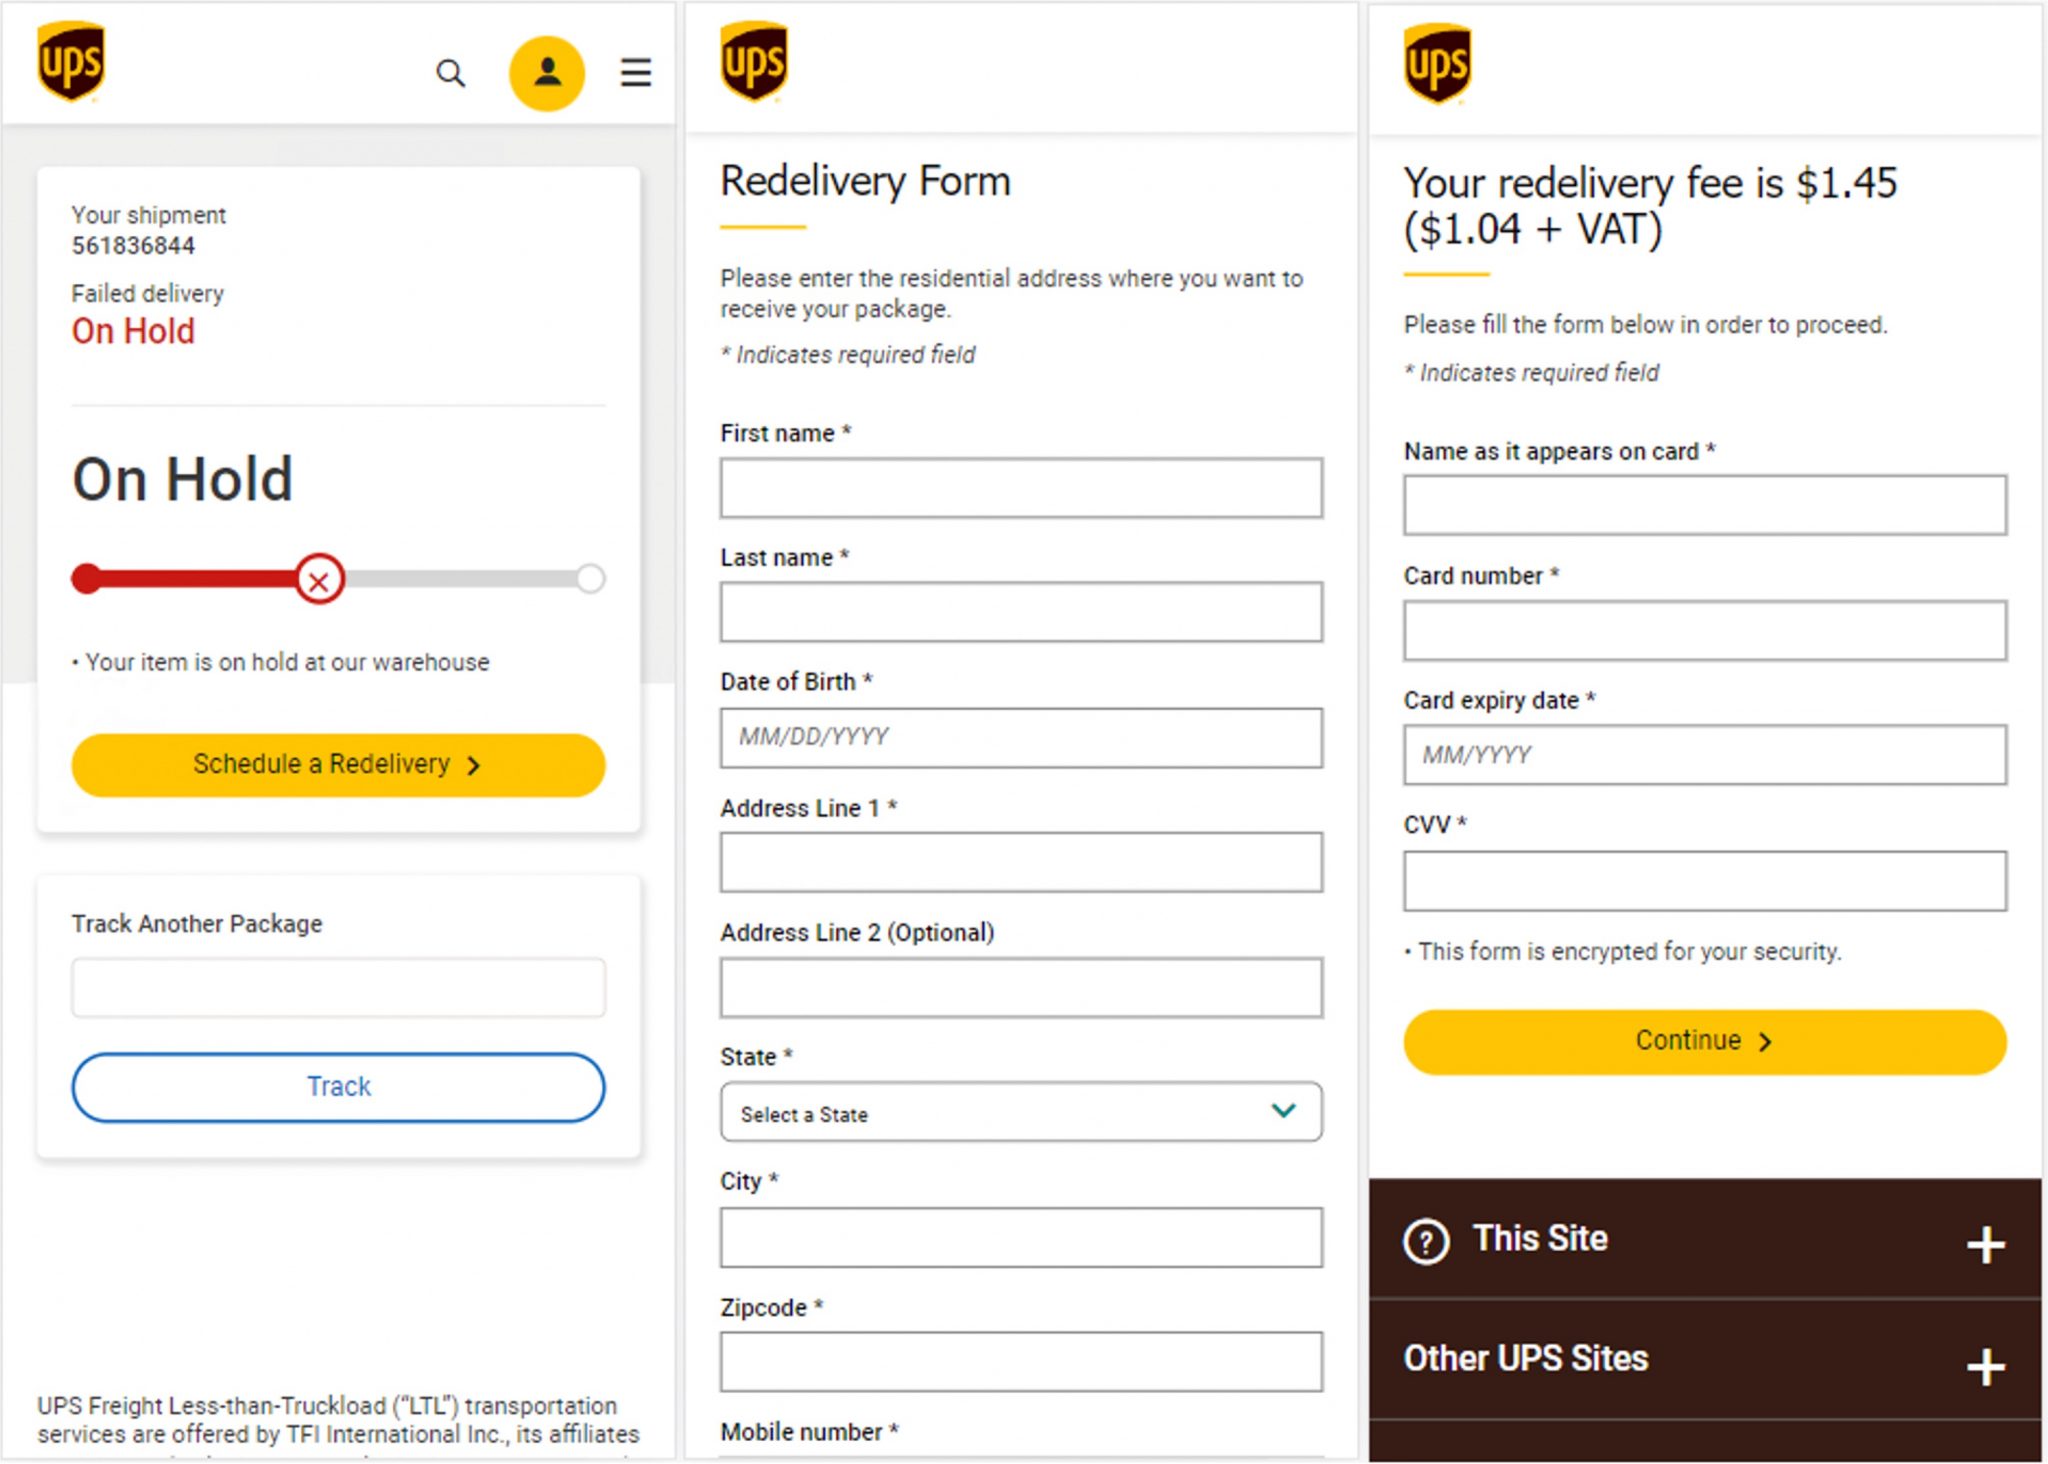Click the question mark icon beside This Site

click(1426, 1242)
